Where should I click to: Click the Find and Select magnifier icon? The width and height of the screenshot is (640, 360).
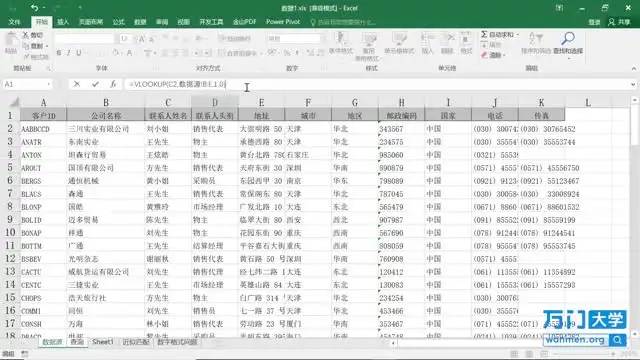pyautogui.click(x=568, y=39)
